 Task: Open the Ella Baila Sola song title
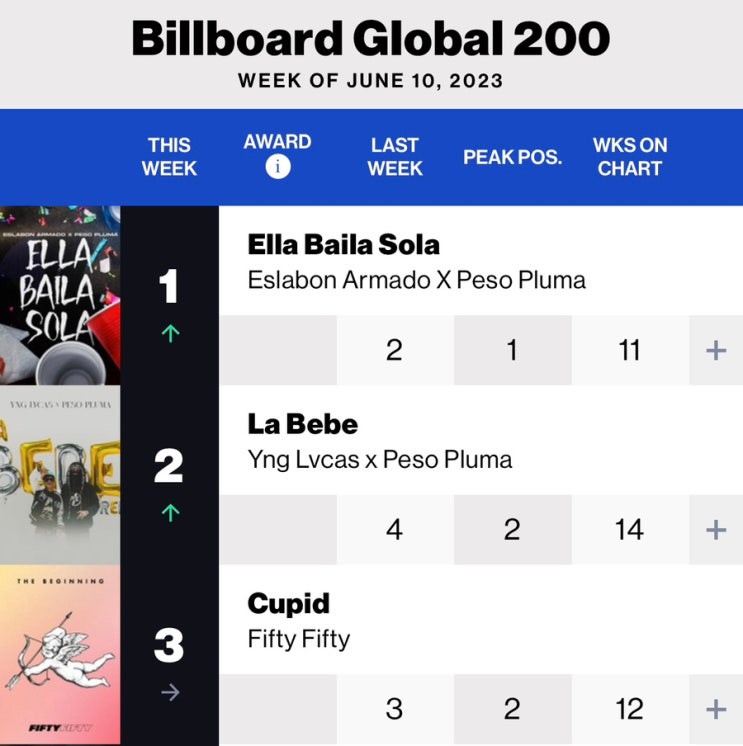(343, 245)
